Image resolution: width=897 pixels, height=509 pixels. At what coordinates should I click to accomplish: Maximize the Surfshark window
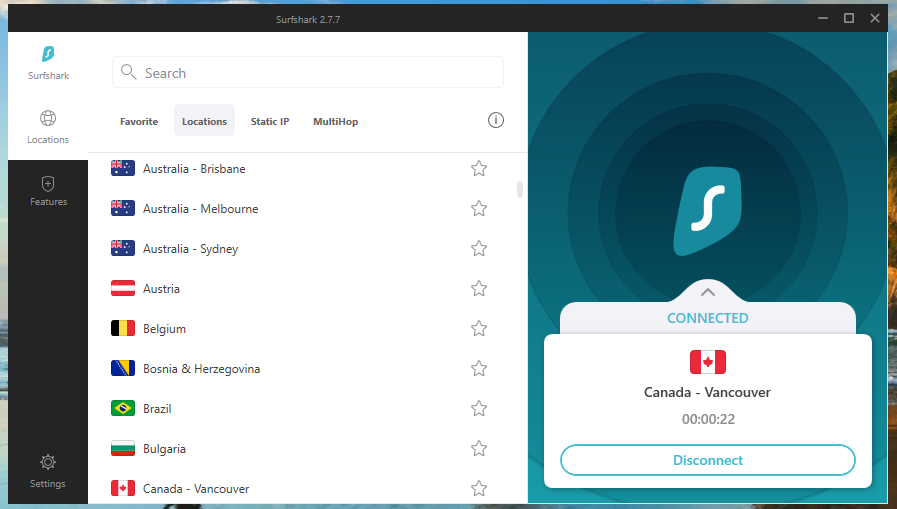849,18
